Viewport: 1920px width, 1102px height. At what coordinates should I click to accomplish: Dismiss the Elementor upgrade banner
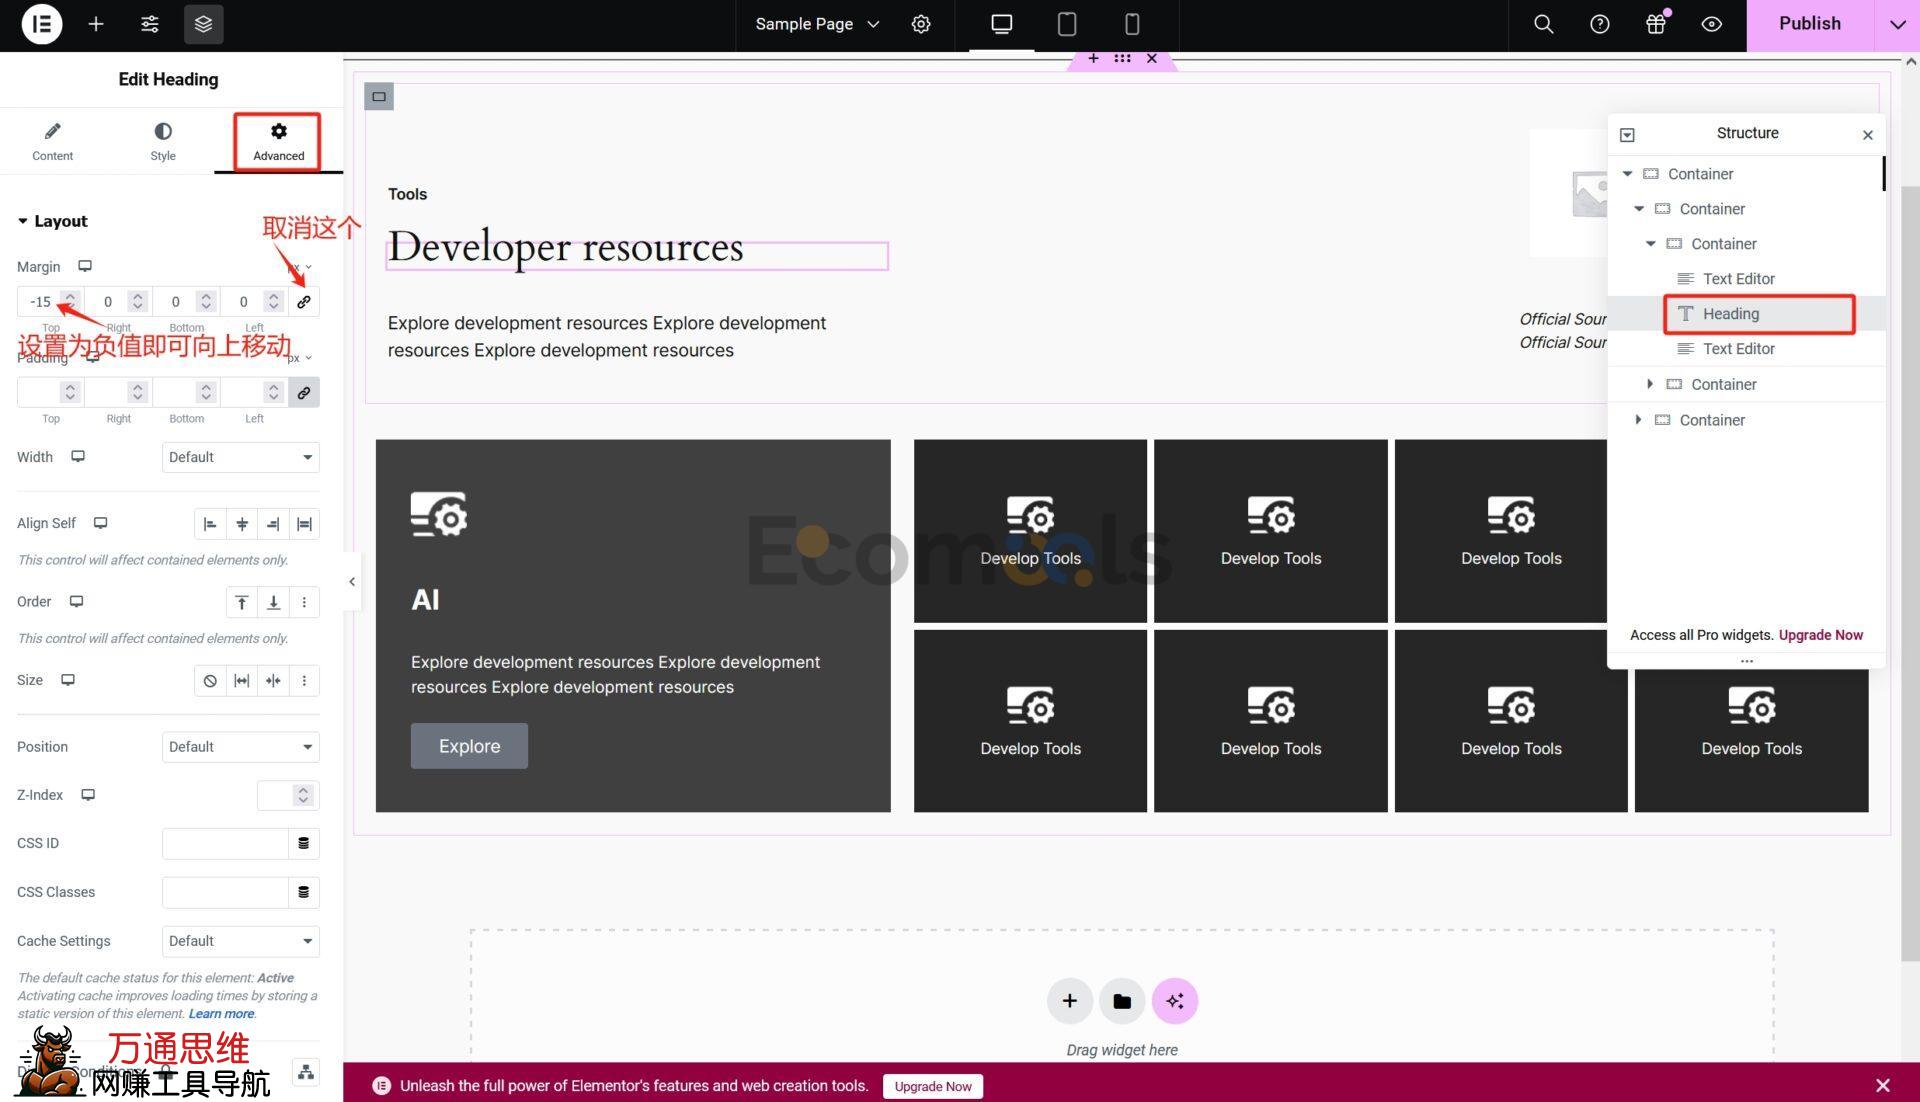tap(1883, 1085)
